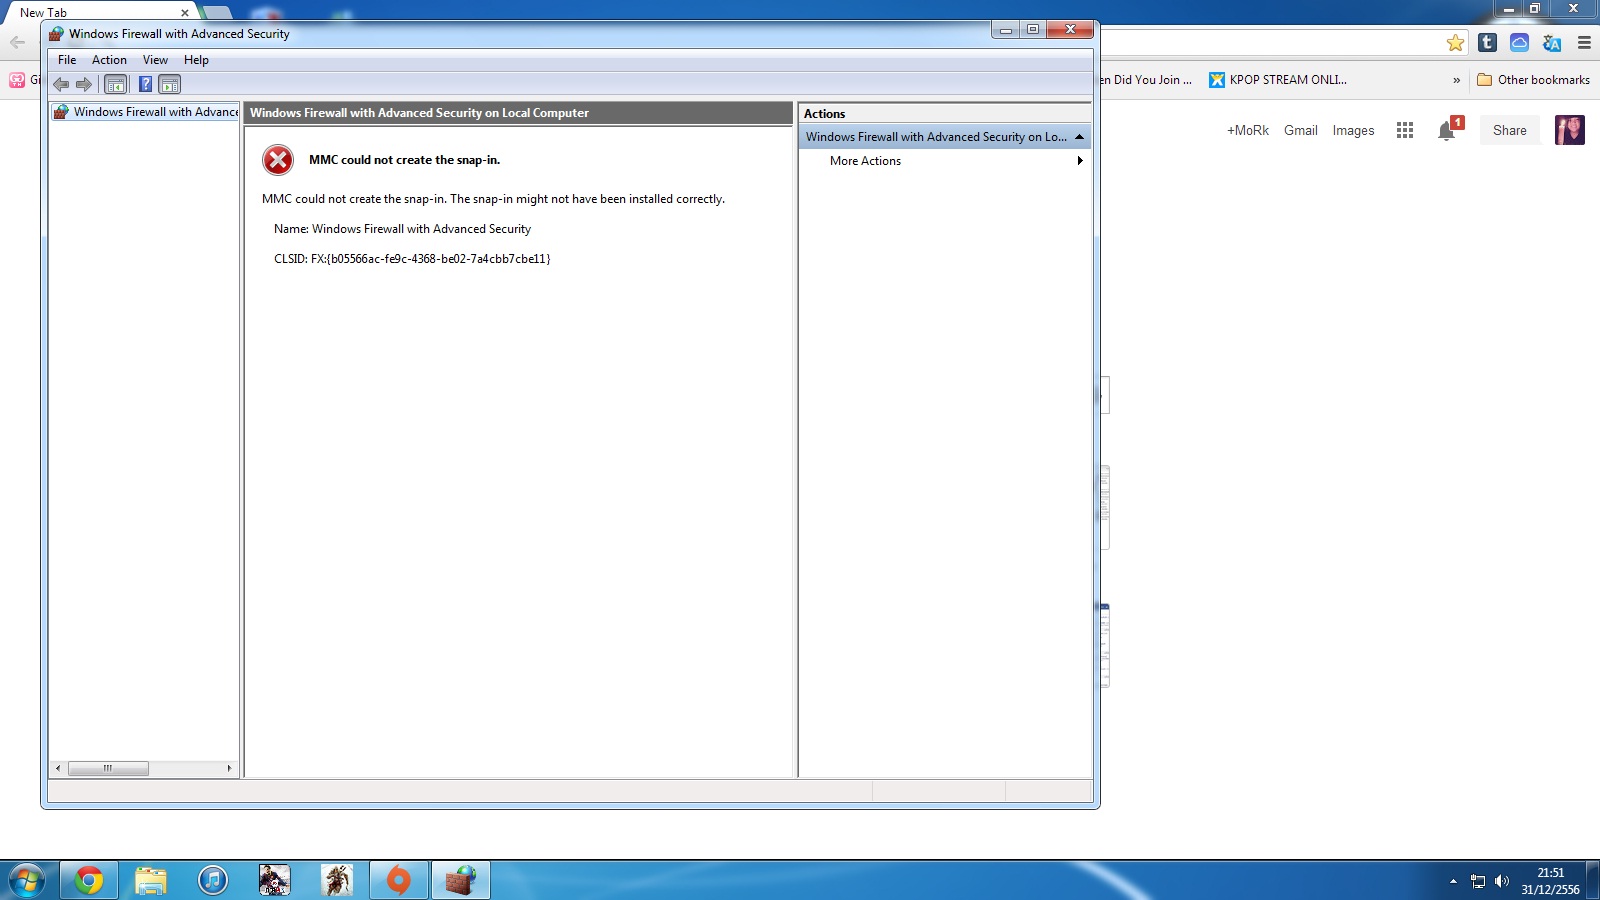Open the Windows Start menu

point(27,881)
